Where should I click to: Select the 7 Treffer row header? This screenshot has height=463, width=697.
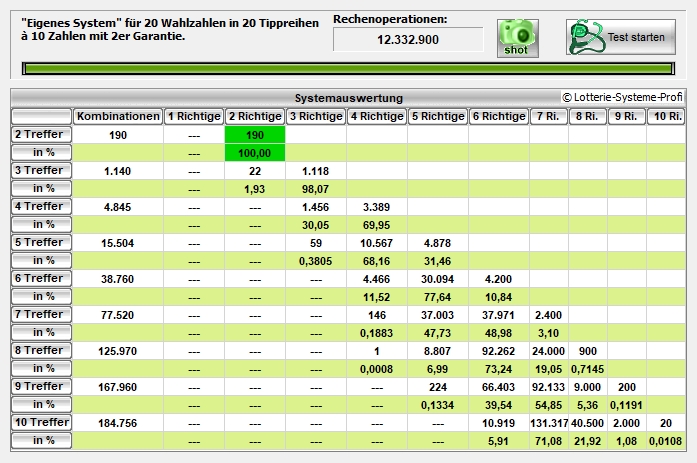click(x=41, y=314)
